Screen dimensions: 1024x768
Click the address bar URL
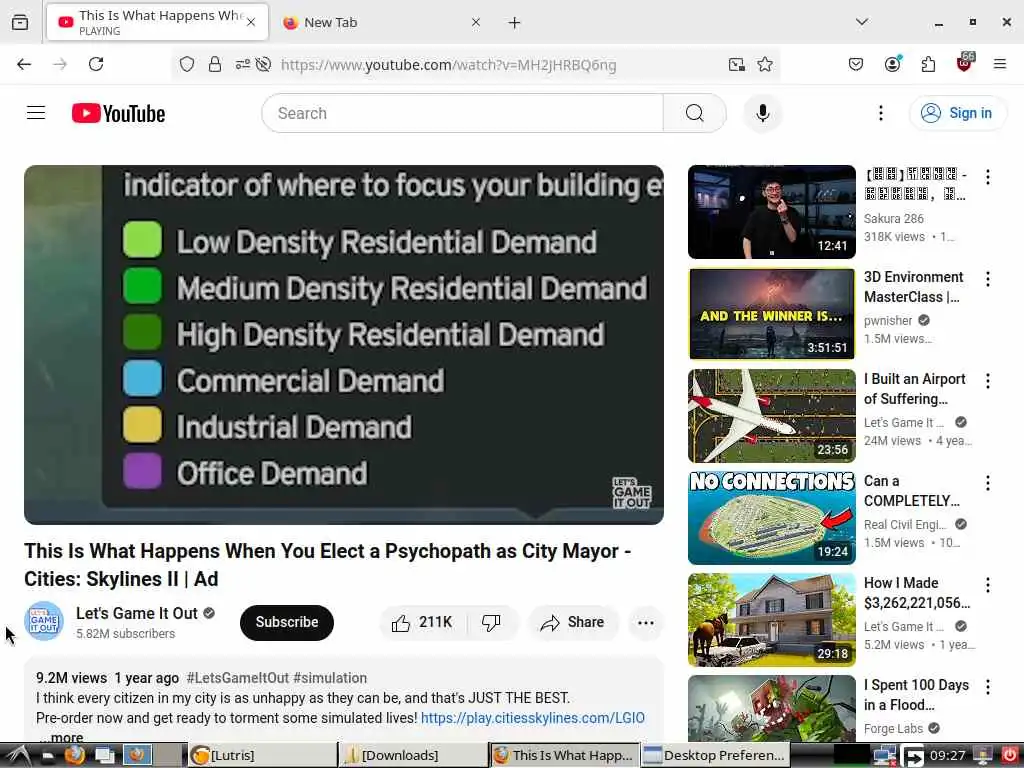[x=448, y=65]
